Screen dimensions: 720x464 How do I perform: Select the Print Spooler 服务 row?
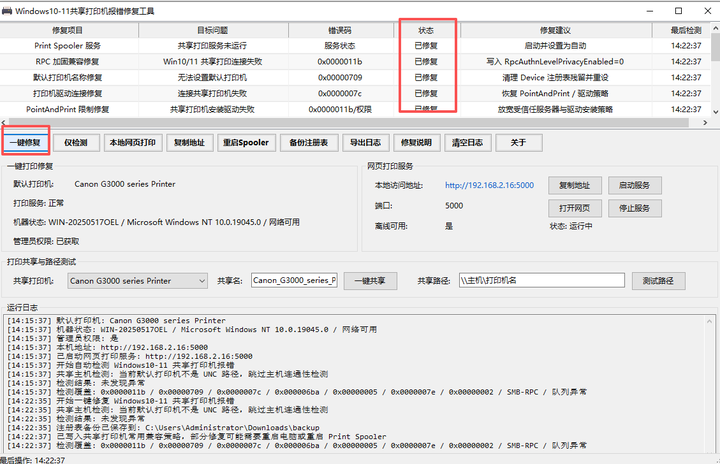click(x=355, y=45)
